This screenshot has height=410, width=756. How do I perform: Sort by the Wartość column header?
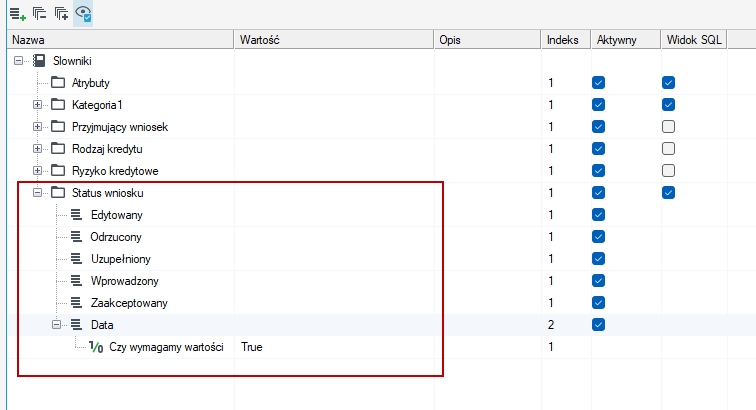[334, 40]
